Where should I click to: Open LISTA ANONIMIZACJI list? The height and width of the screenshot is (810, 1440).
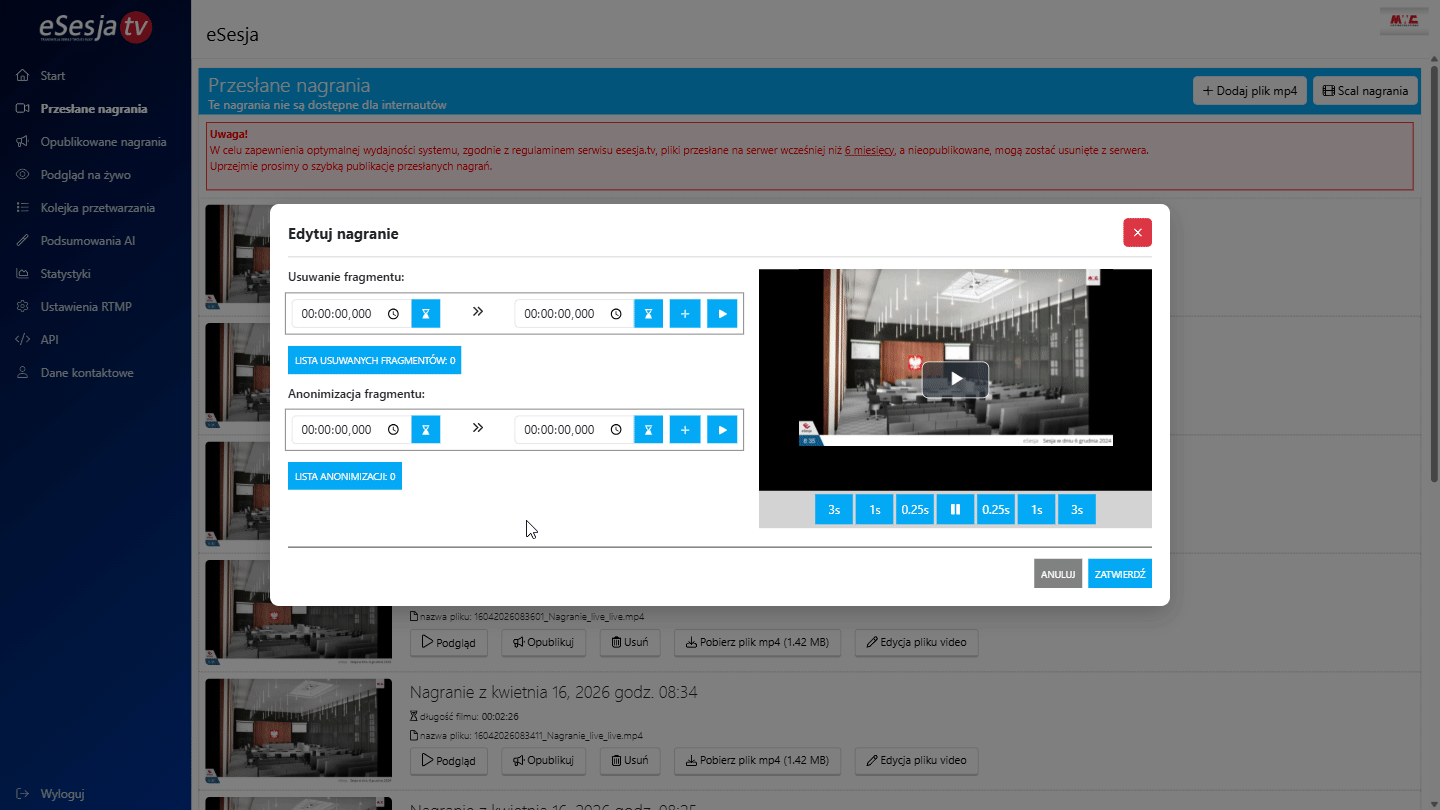pyautogui.click(x=344, y=476)
